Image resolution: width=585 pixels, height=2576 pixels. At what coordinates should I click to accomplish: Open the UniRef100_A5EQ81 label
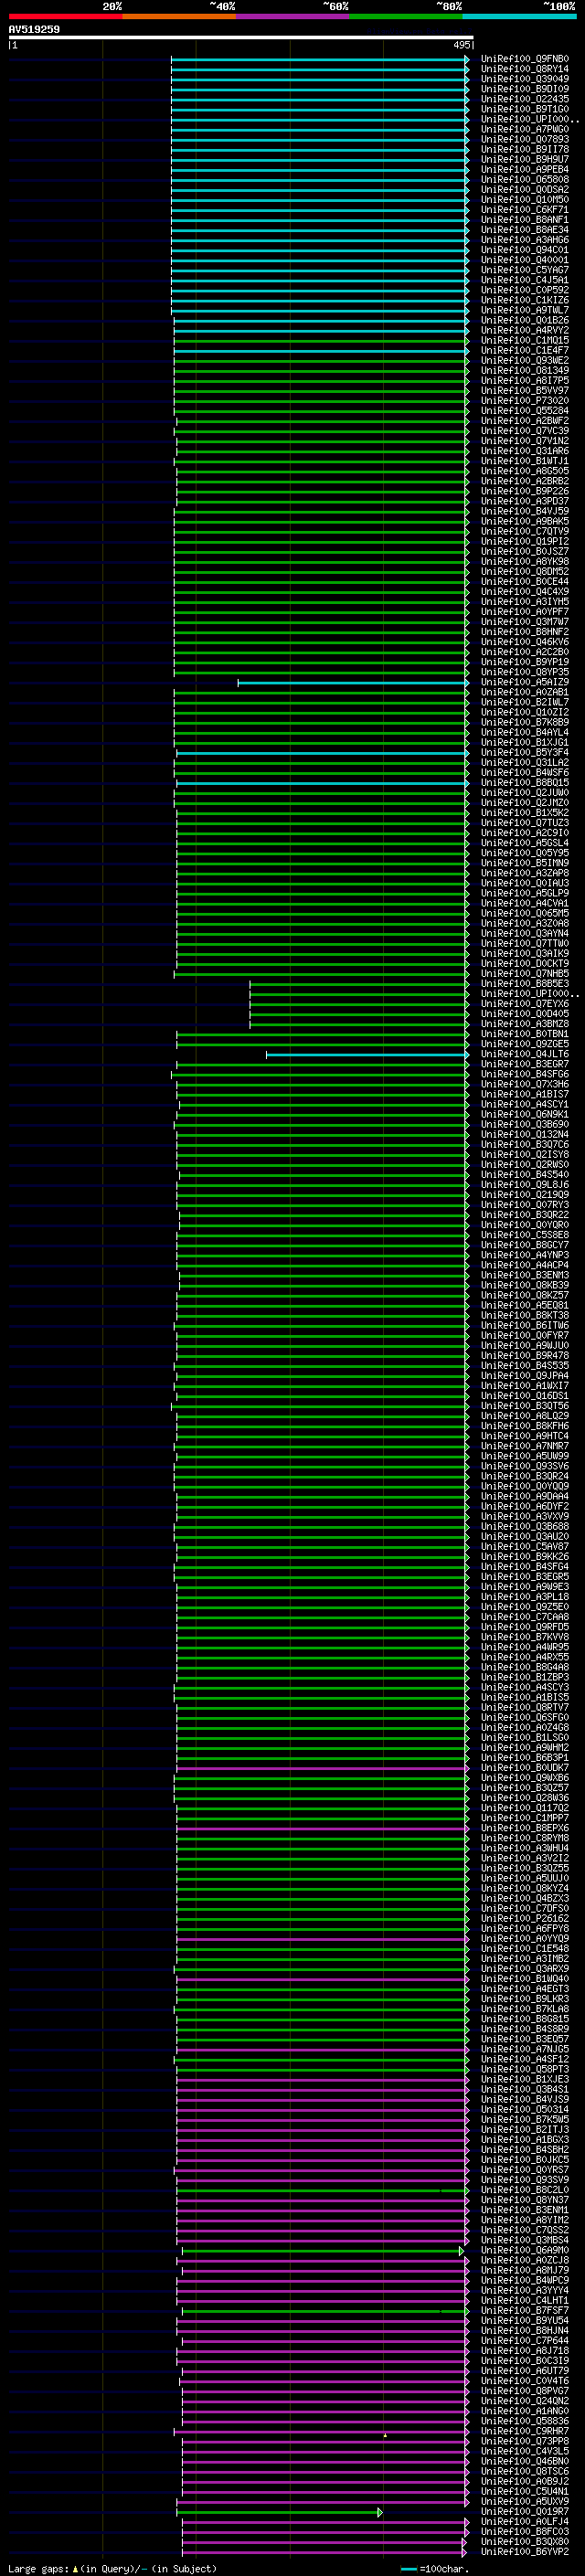(525, 1305)
